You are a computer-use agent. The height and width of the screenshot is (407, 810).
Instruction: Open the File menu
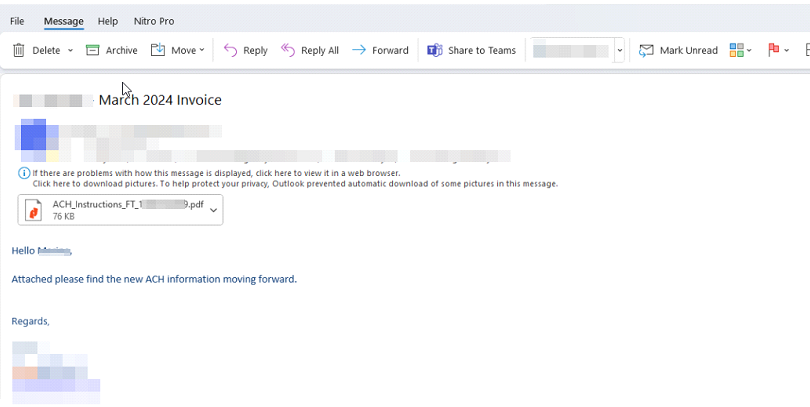pos(17,21)
